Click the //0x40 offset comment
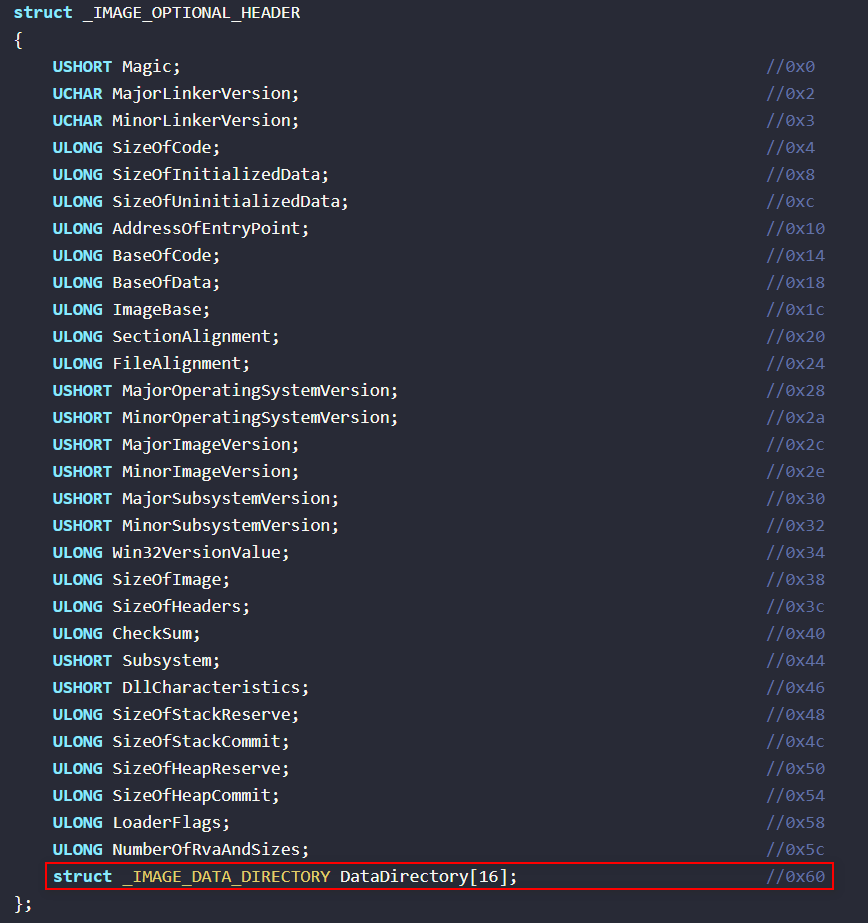 (796, 634)
